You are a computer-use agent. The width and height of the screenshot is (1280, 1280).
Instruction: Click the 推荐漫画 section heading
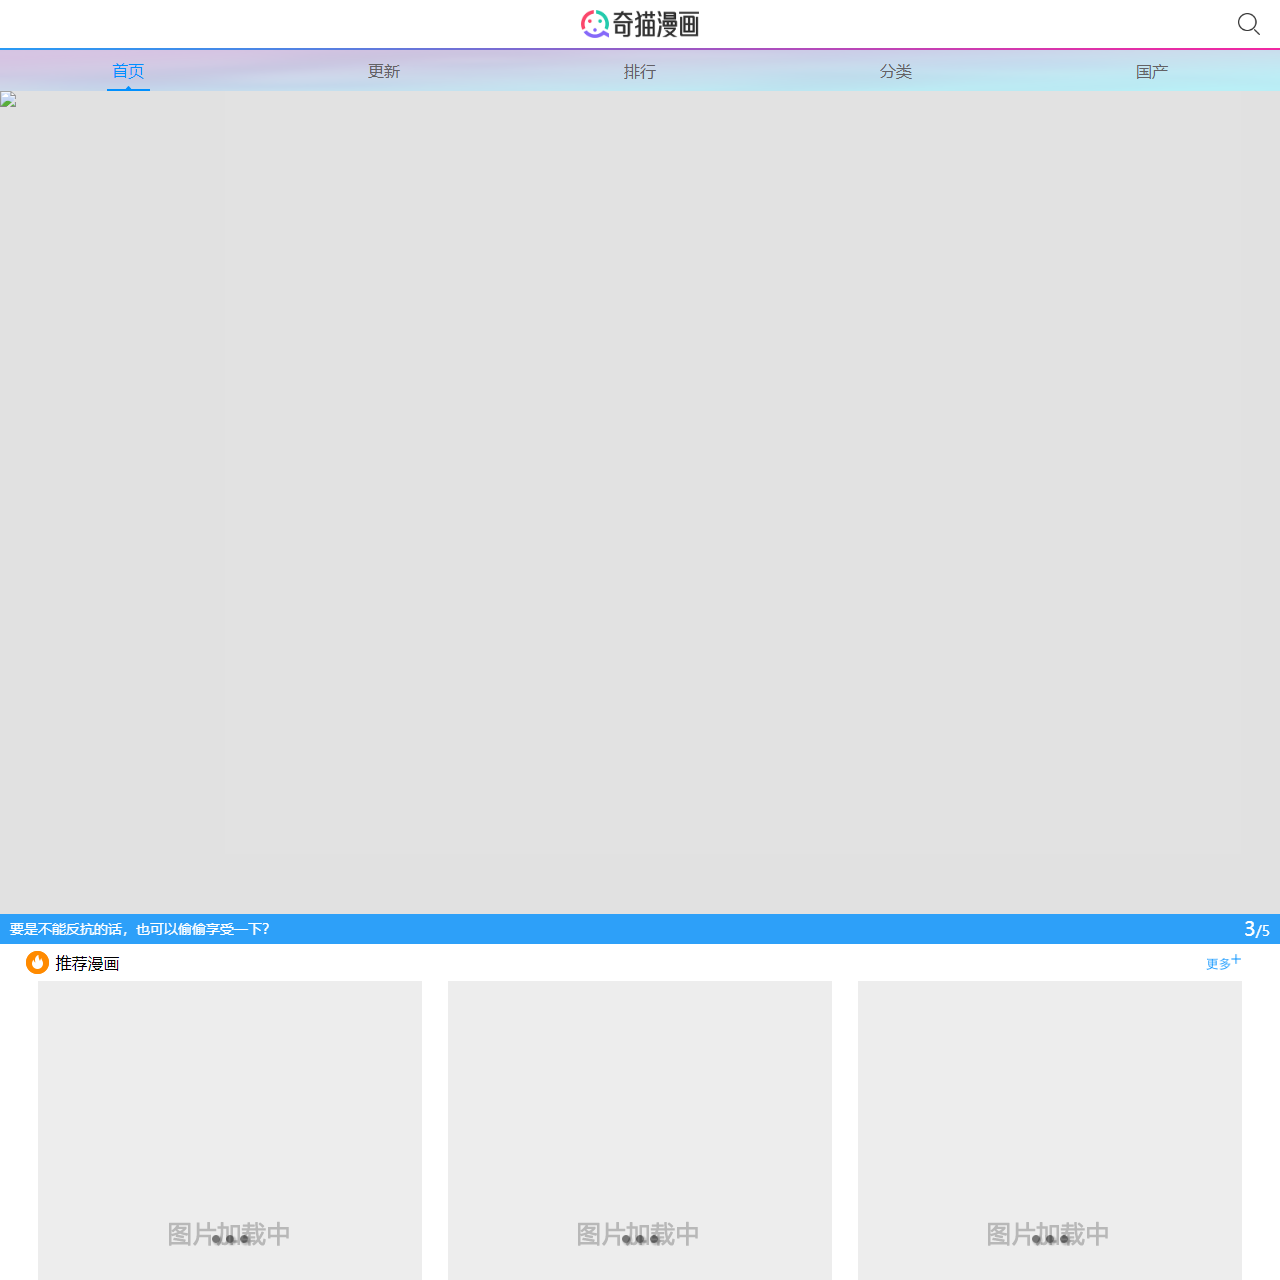[x=87, y=963]
